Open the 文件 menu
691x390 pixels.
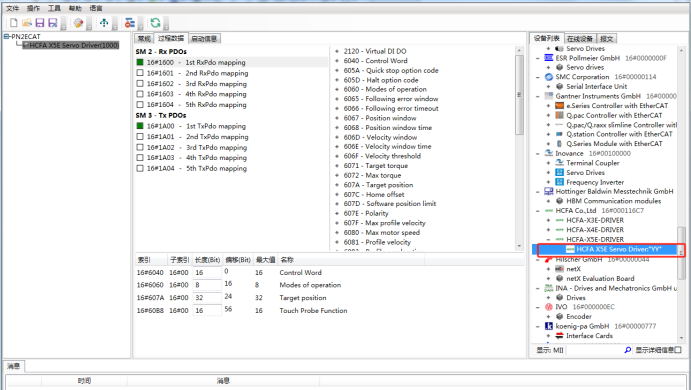(12, 8)
